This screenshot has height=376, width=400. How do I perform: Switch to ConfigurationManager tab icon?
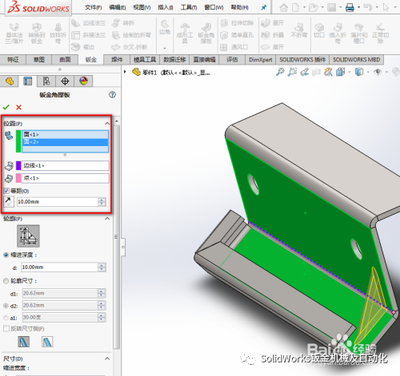pos(46,81)
